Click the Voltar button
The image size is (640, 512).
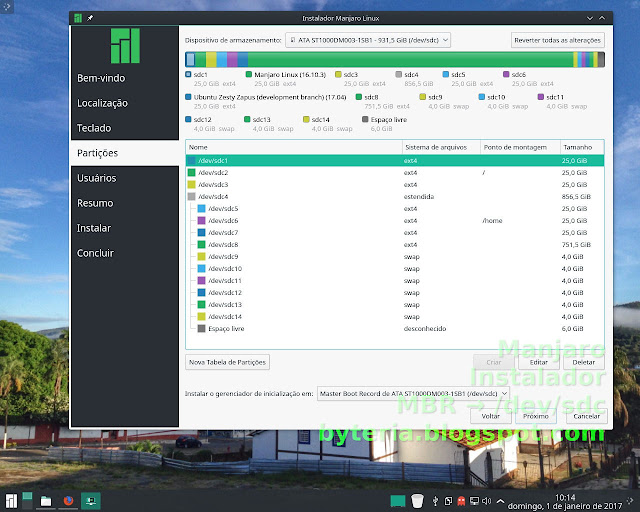491,416
